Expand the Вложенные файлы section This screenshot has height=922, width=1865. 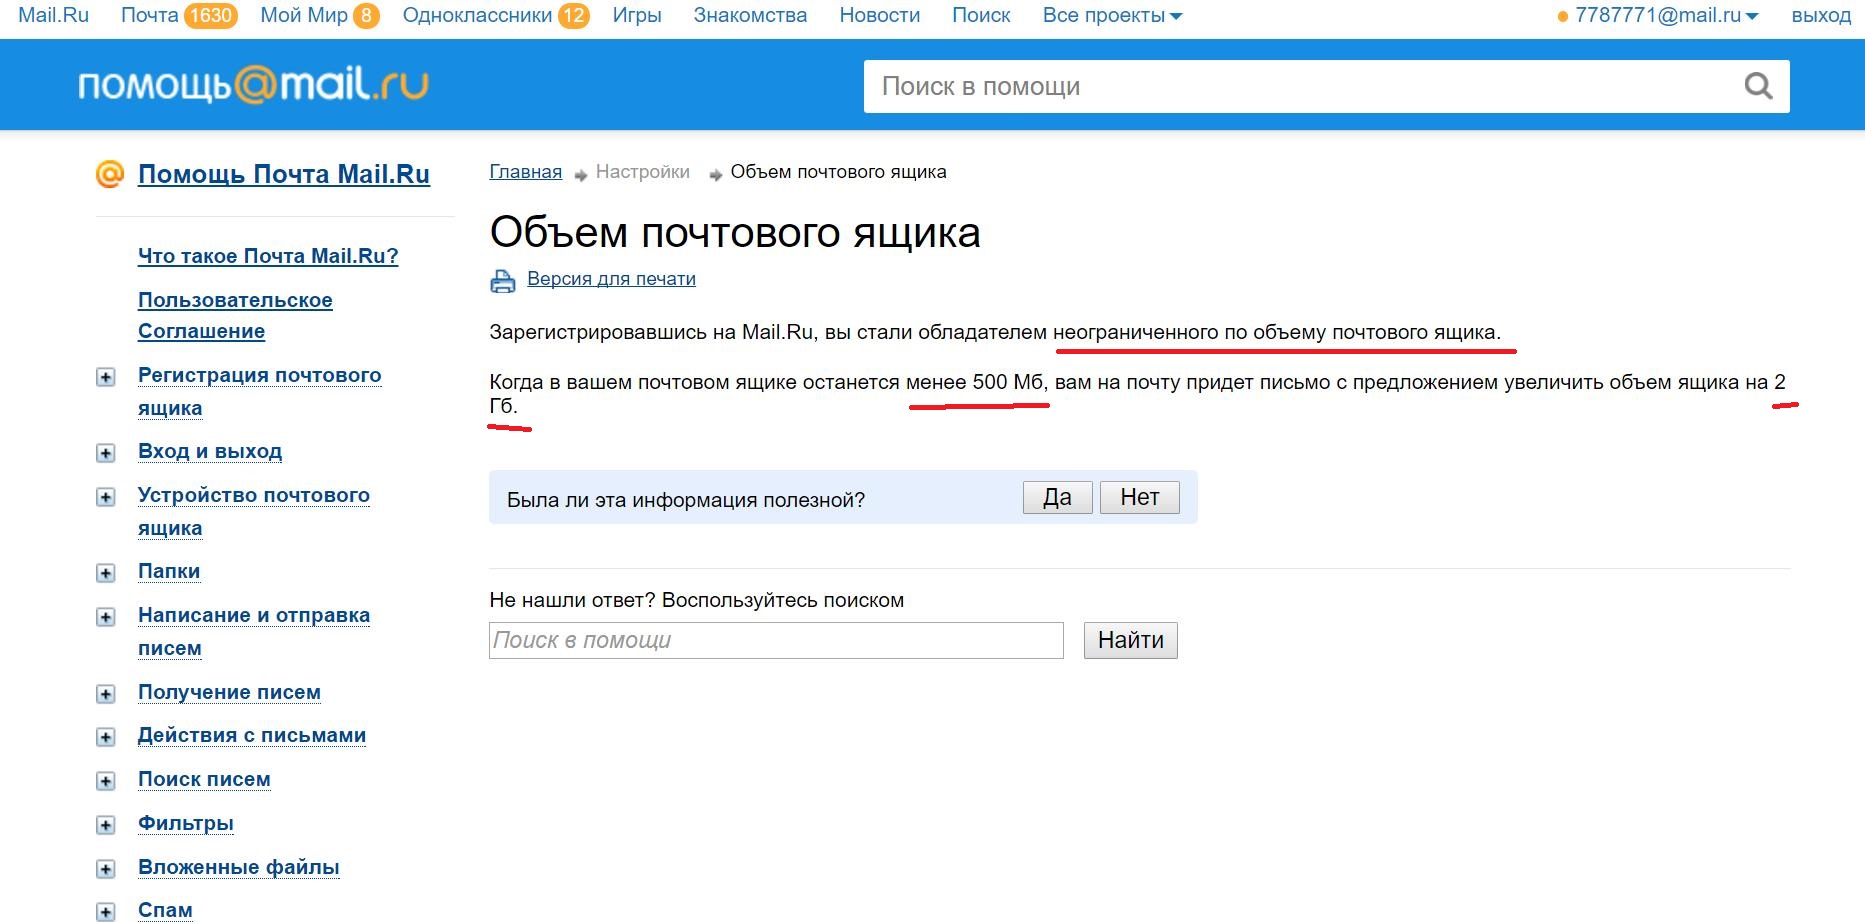[x=106, y=869]
